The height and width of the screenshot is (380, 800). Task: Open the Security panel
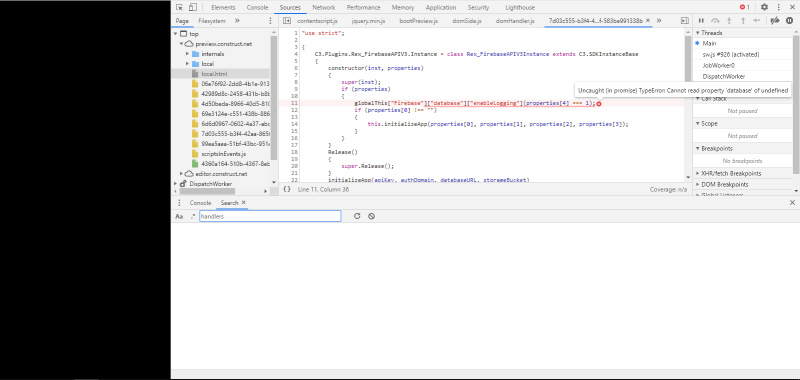[x=478, y=8]
